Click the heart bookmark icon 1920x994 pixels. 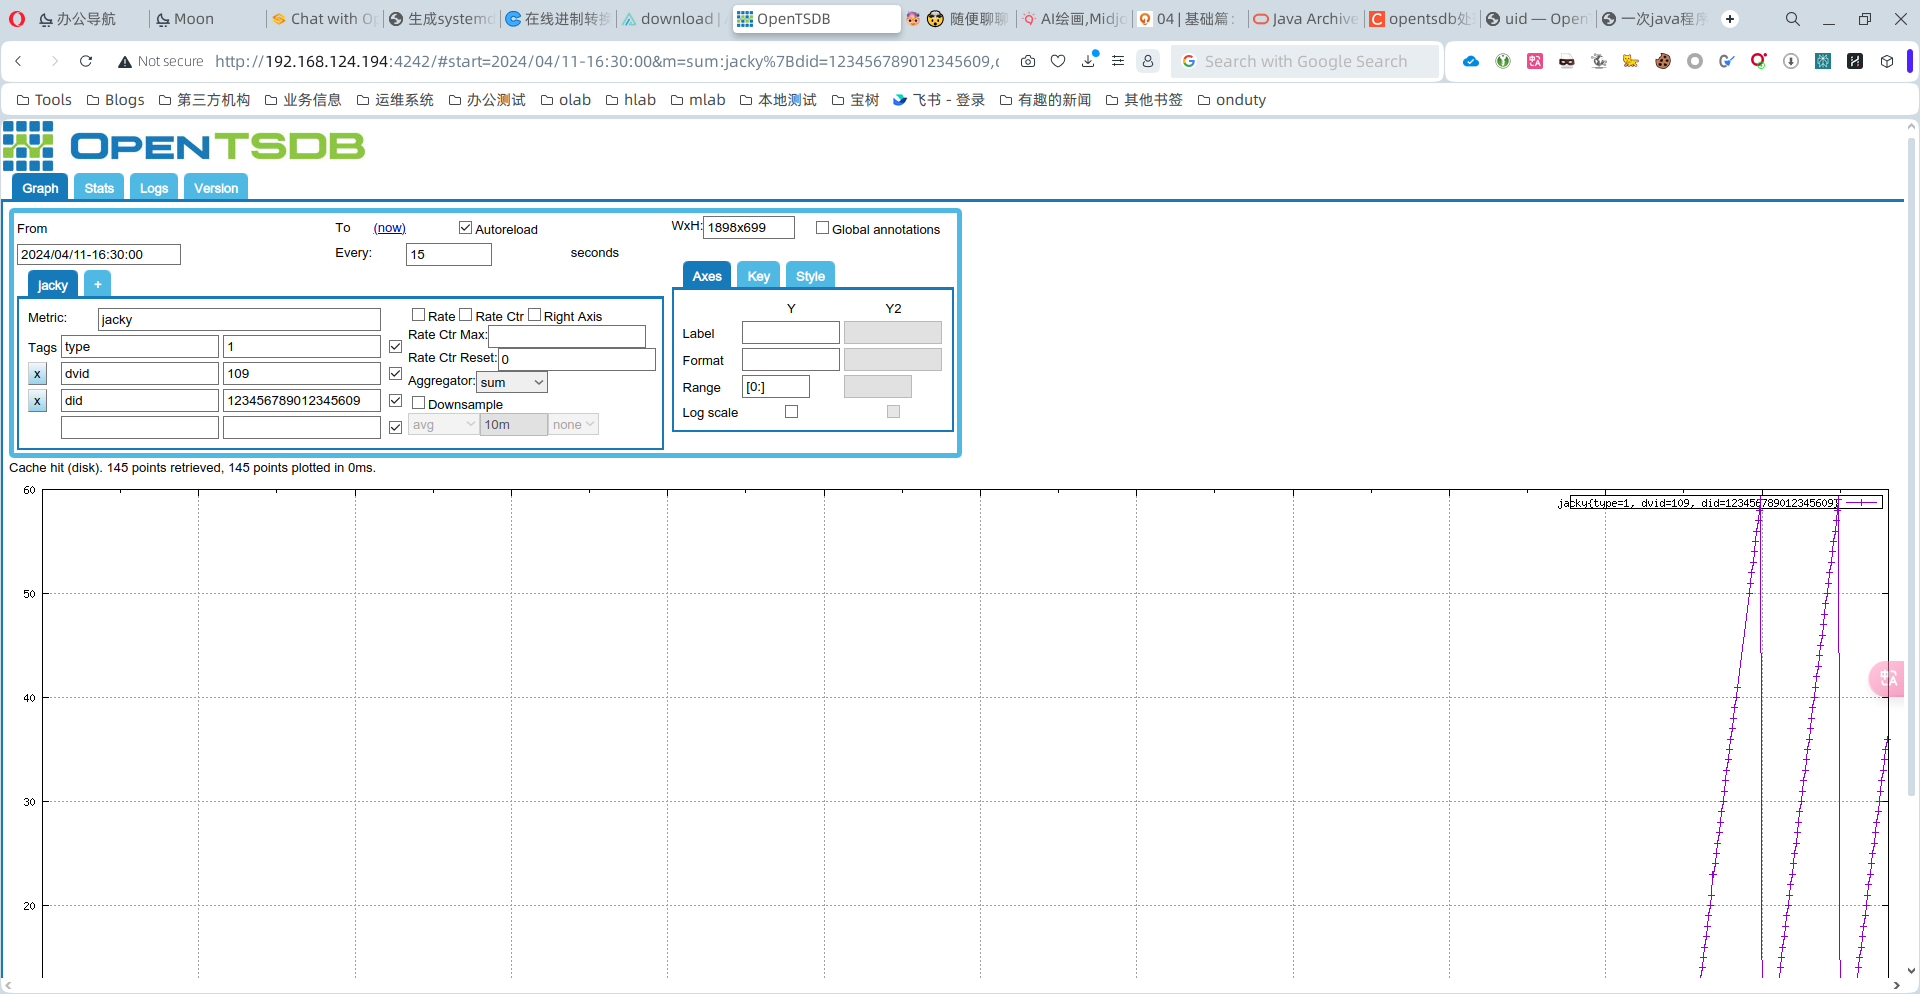tap(1058, 61)
